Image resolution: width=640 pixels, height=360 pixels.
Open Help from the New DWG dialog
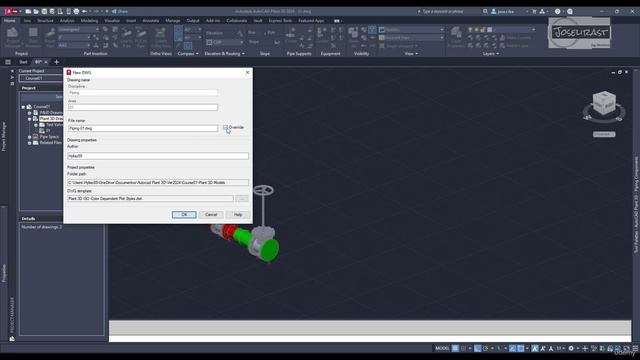click(238, 214)
